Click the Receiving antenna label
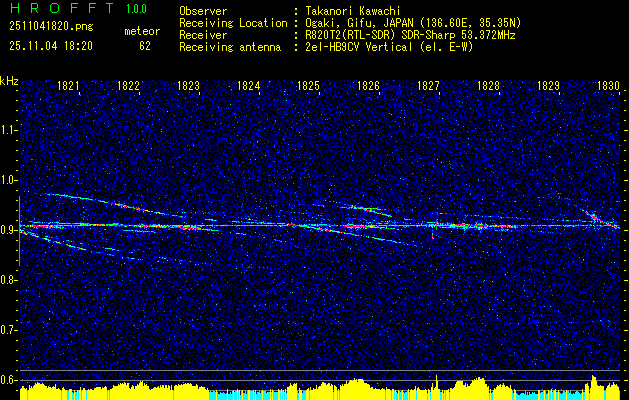The width and height of the screenshot is (629, 400). coord(230,47)
